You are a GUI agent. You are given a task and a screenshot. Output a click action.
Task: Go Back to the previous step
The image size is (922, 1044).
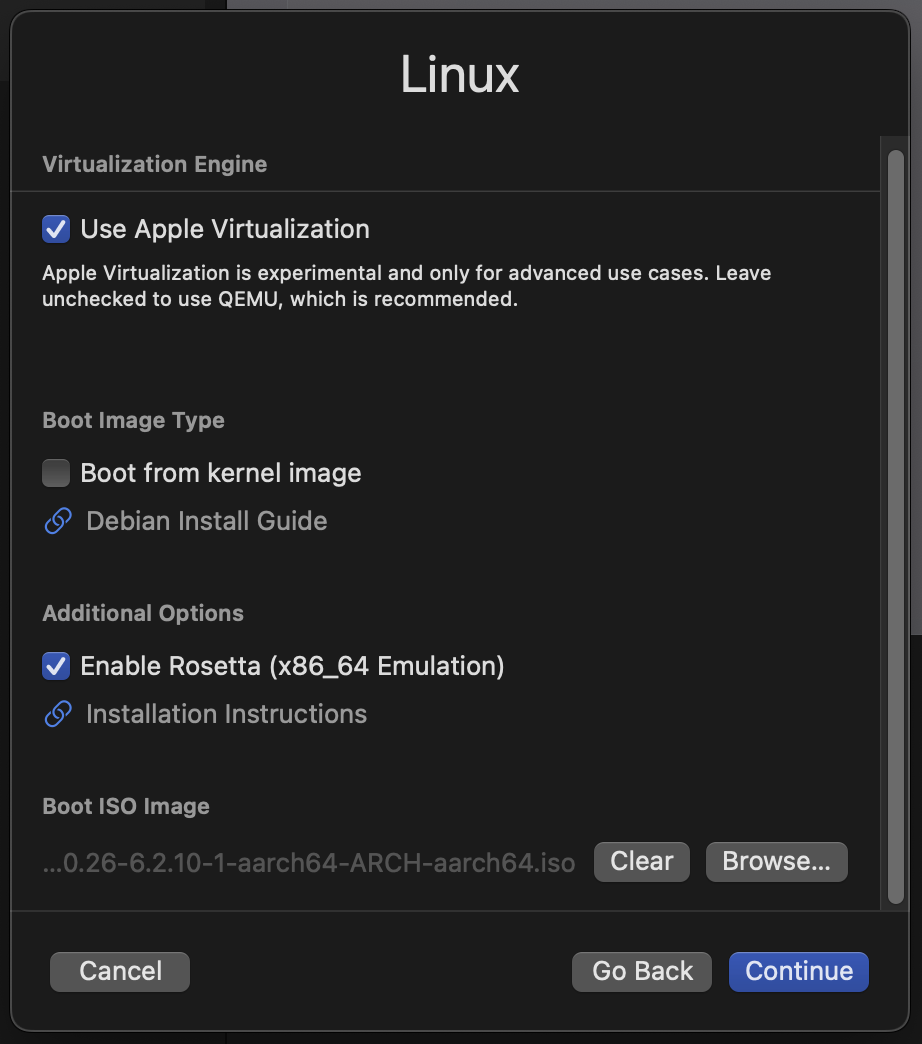pos(642,971)
